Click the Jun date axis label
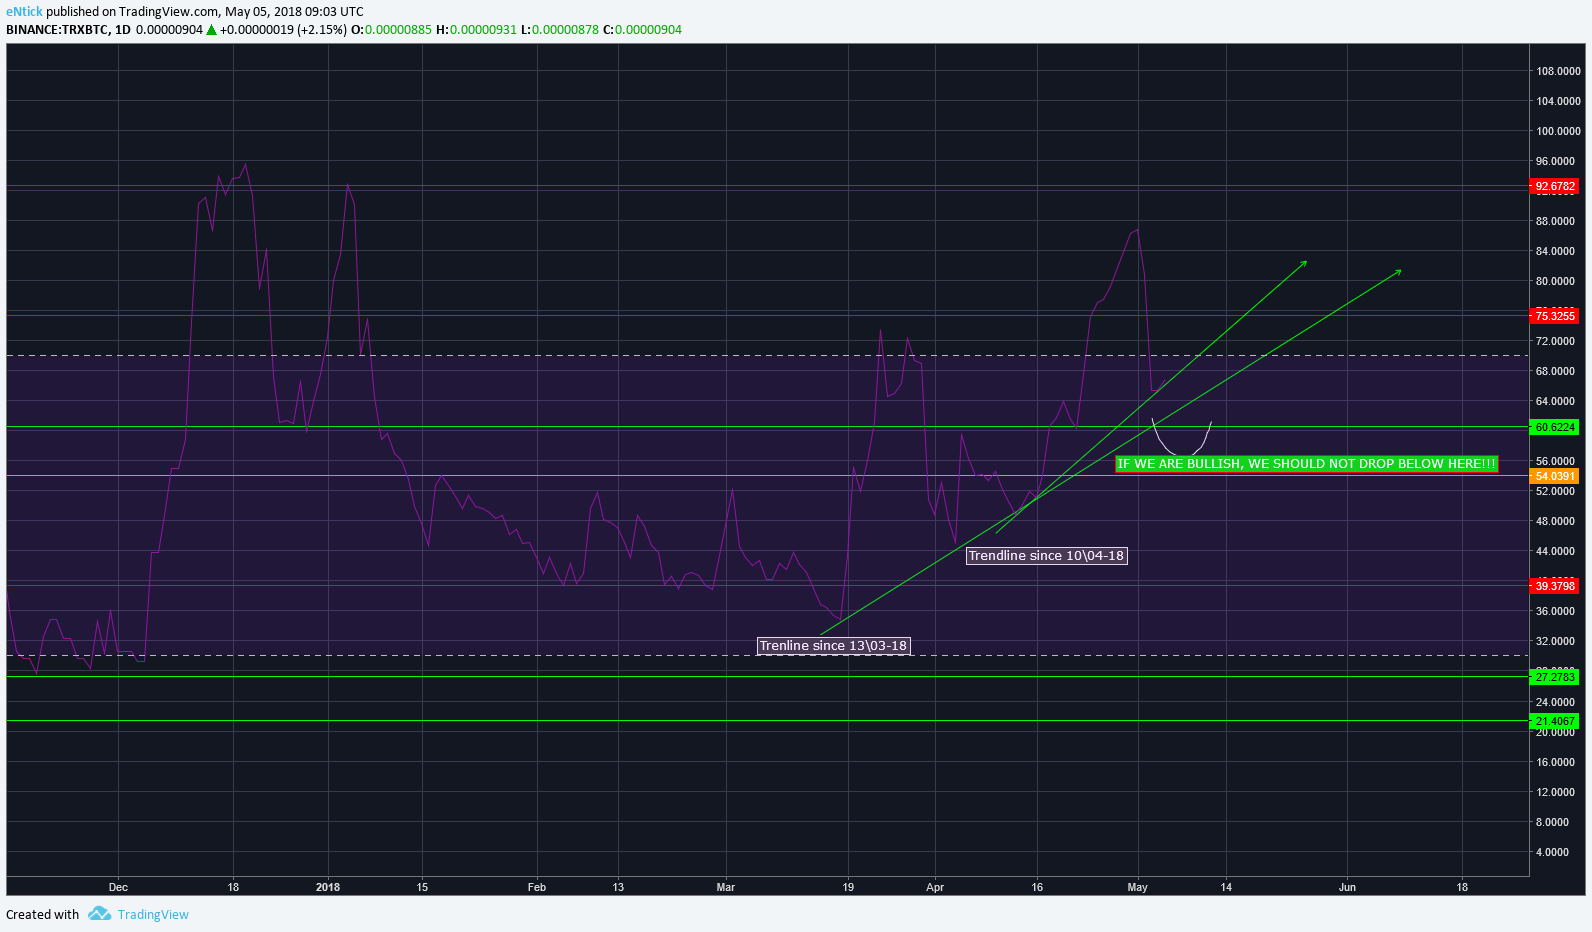Screen dimensions: 1592x932 [1347, 887]
